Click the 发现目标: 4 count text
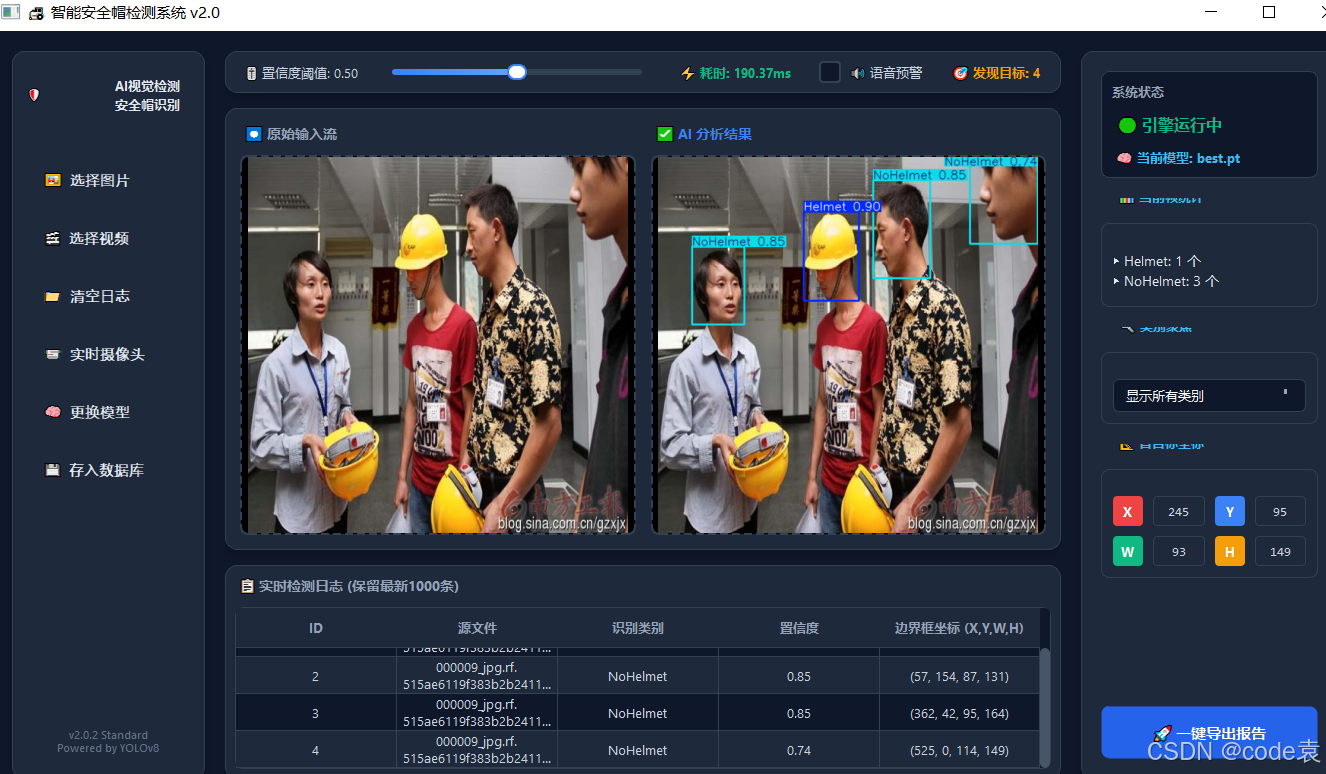This screenshot has height=774, width=1326. (1006, 73)
